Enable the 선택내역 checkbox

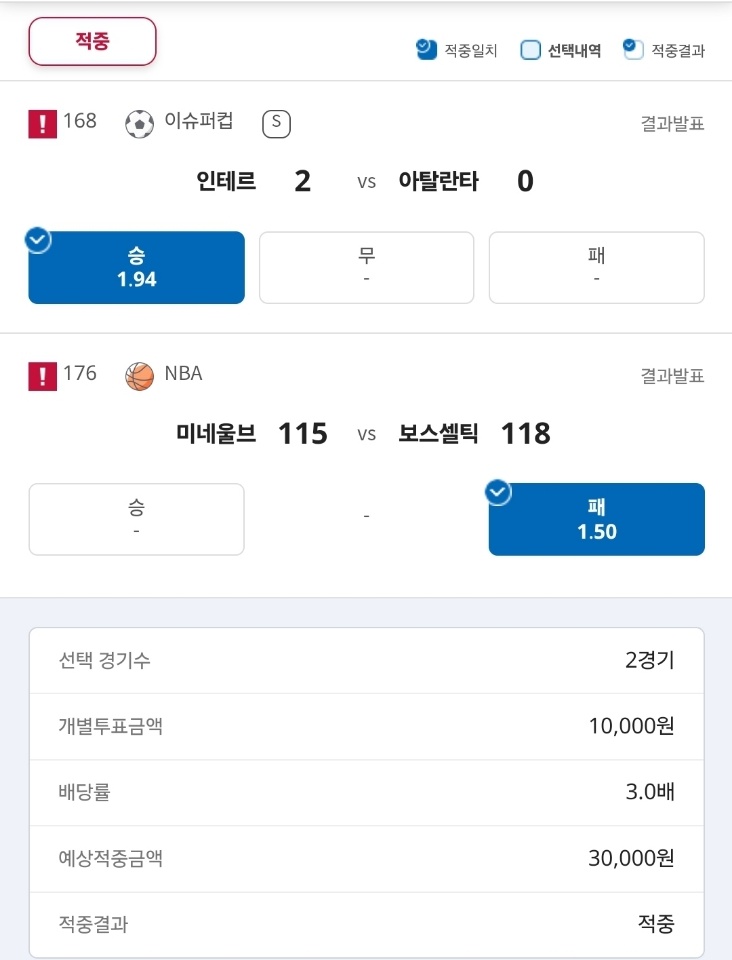[x=530, y=50]
